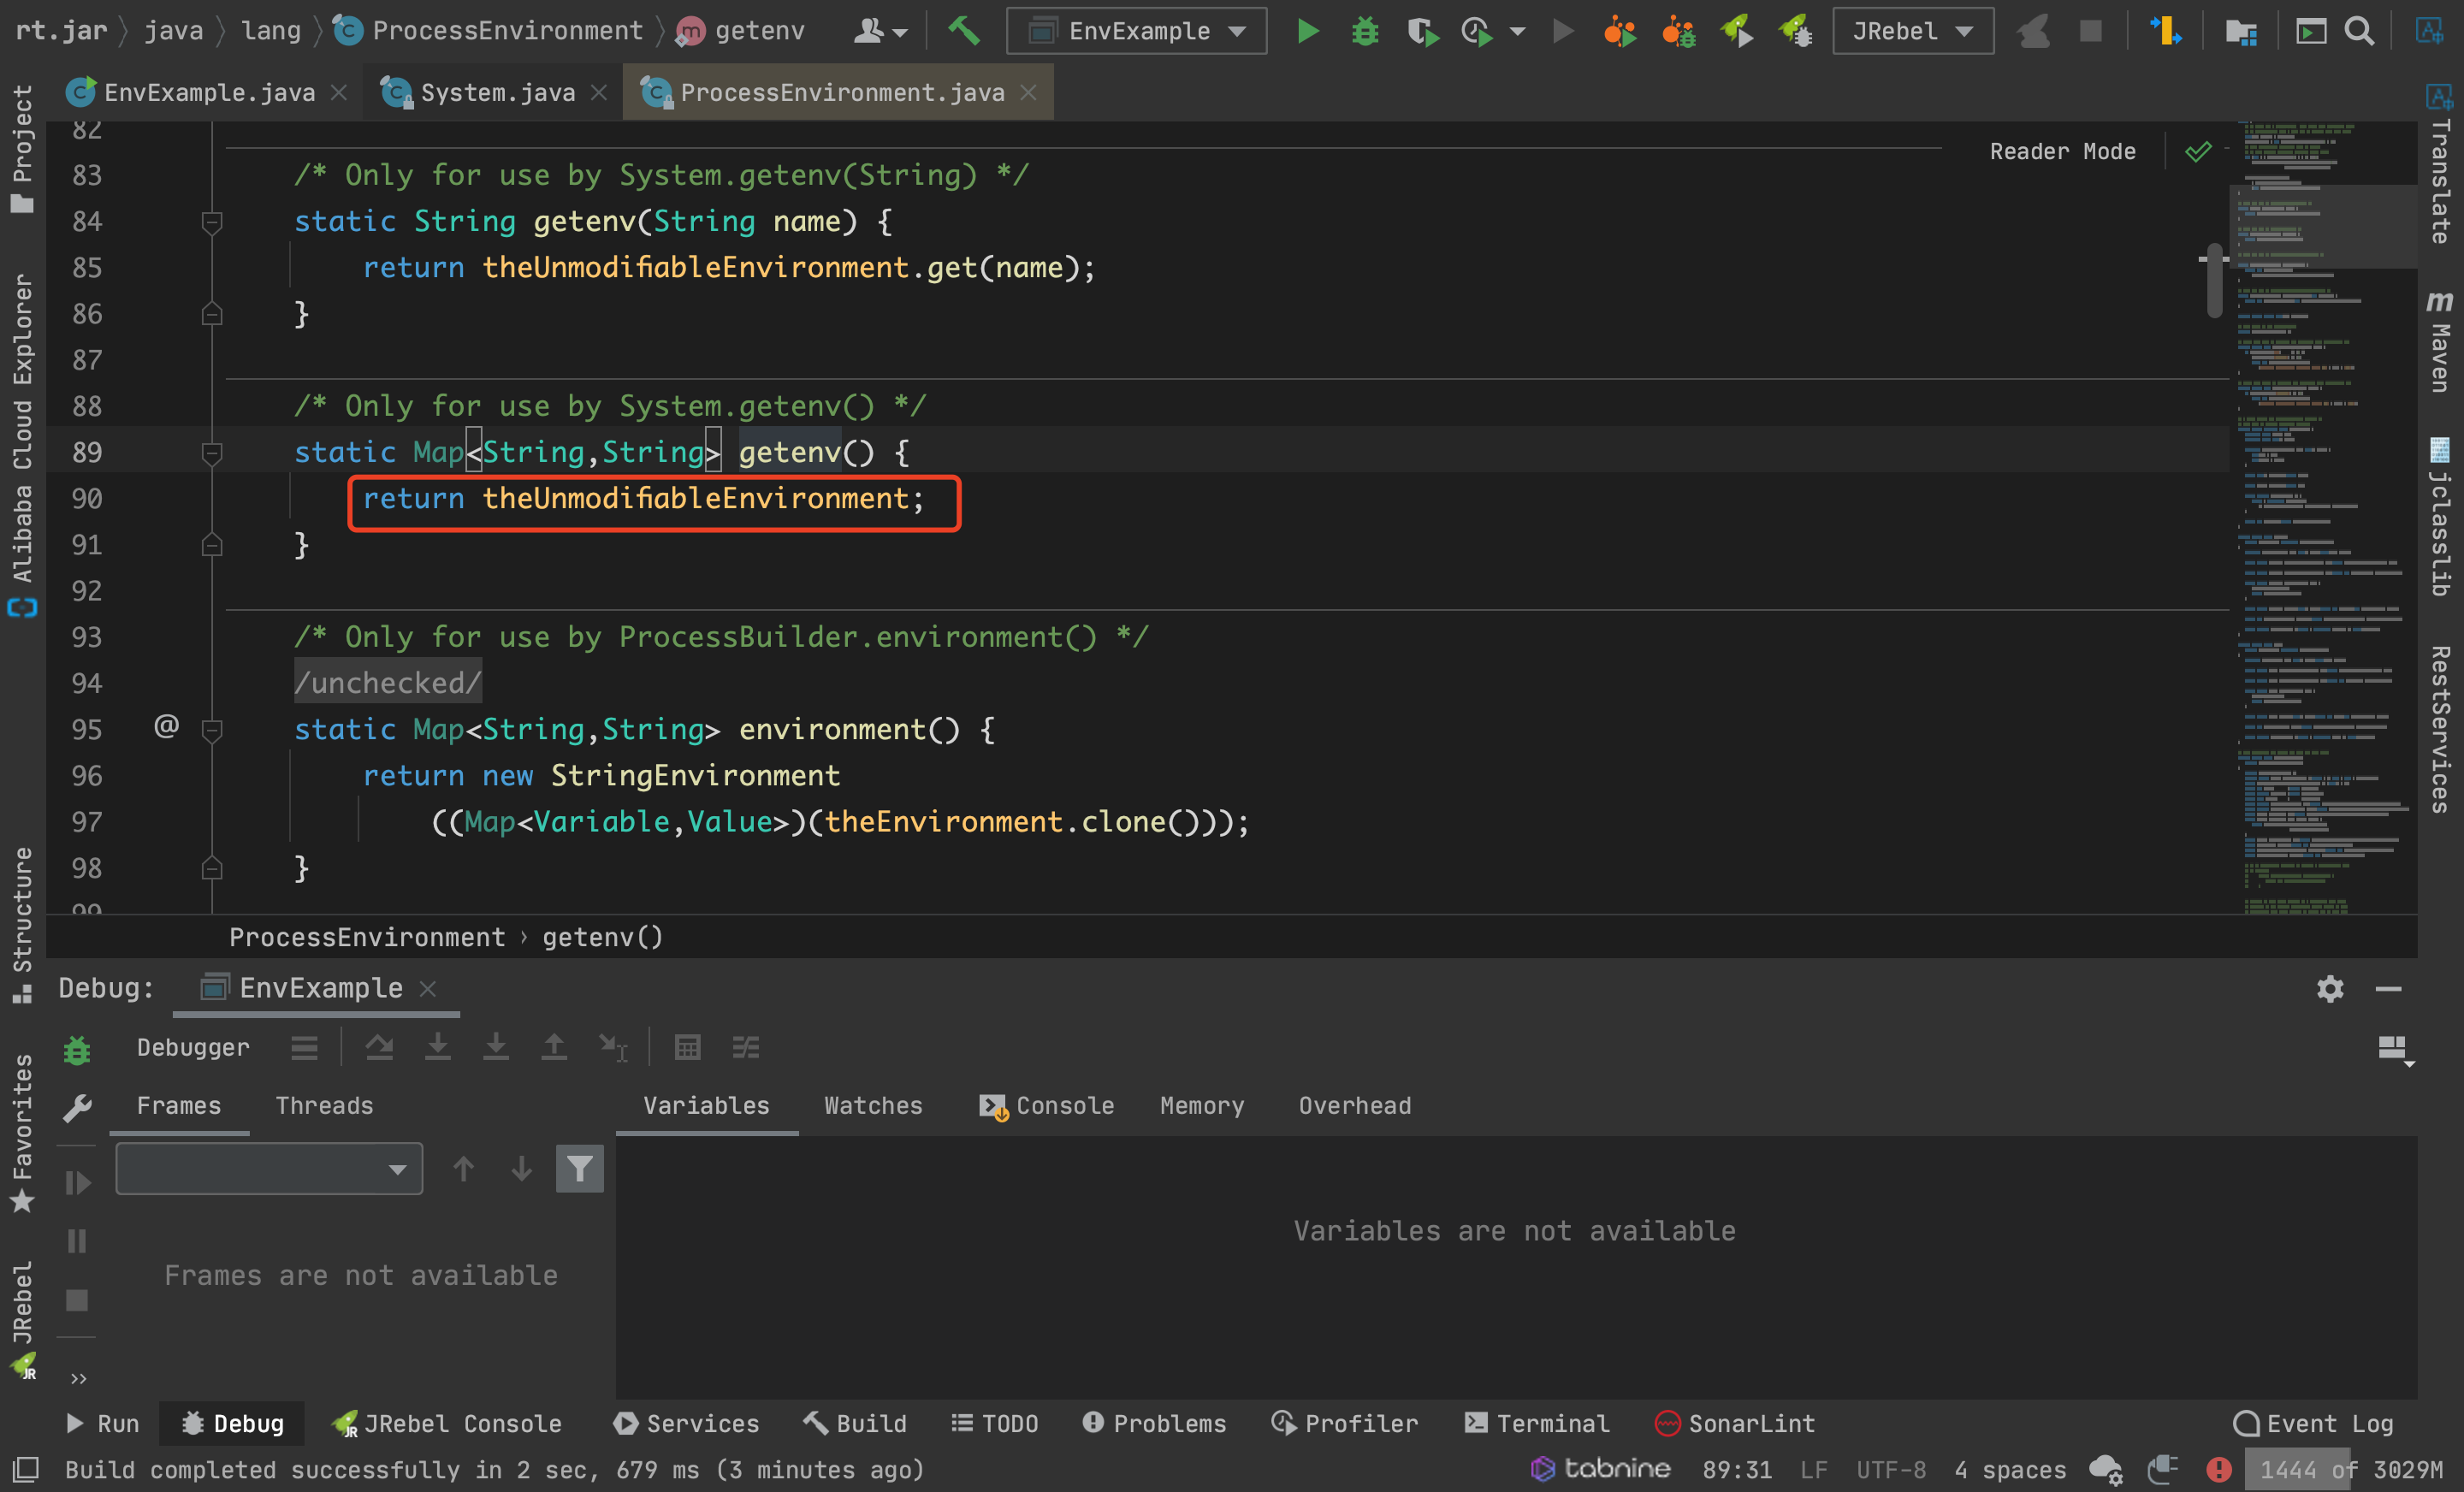Viewport: 2464px width, 1492px height.
Task: Click the red error indicator in the status bar
Action: coord(2218,1469)
